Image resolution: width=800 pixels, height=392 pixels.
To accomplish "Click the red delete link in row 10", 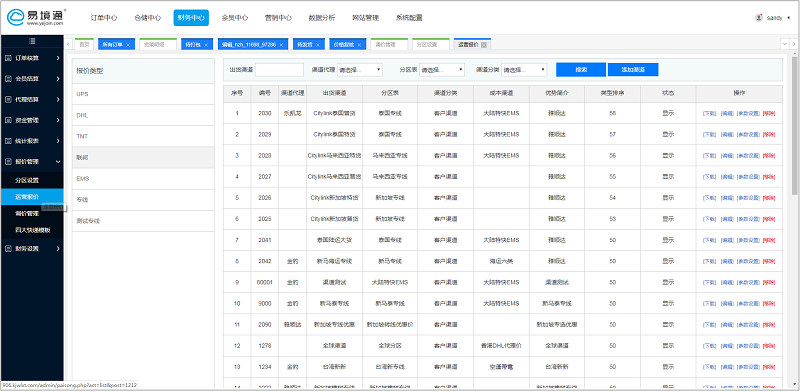I will coord(768,303).
